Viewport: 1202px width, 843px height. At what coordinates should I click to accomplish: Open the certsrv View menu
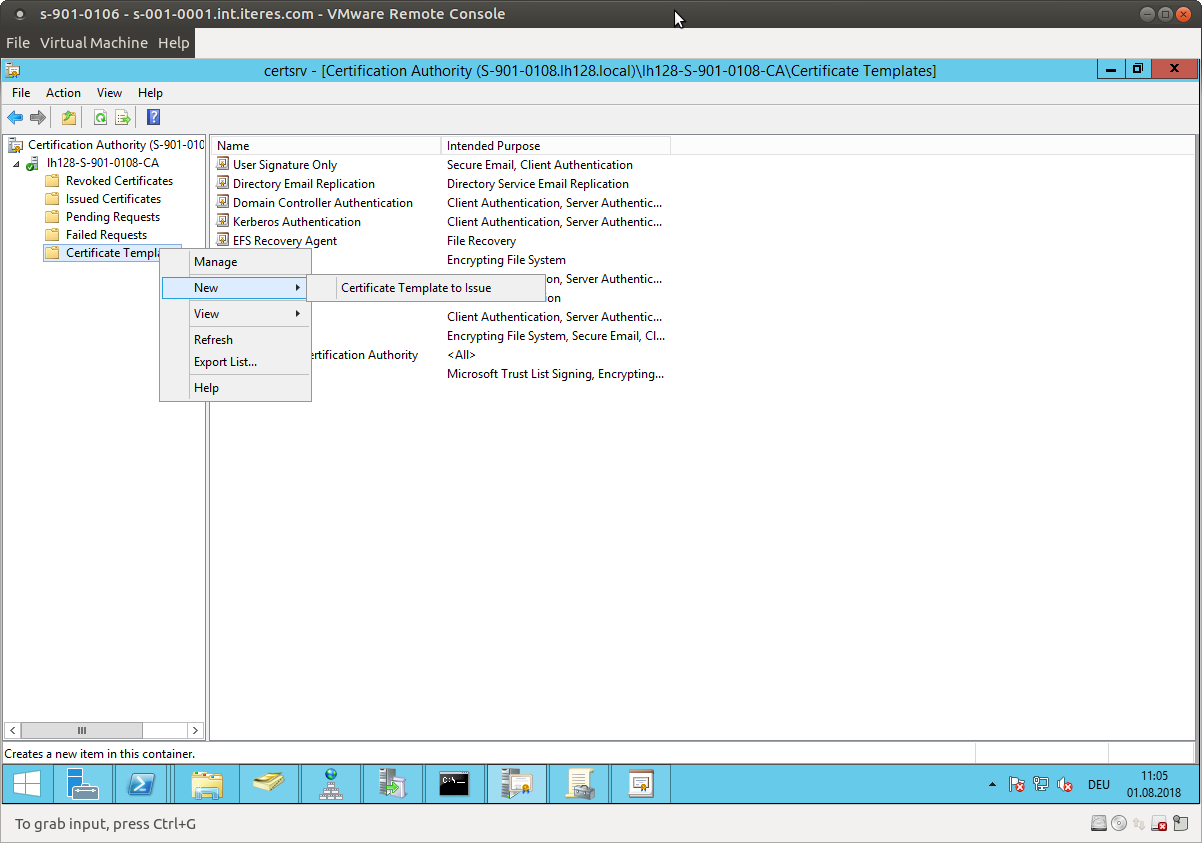109,93
